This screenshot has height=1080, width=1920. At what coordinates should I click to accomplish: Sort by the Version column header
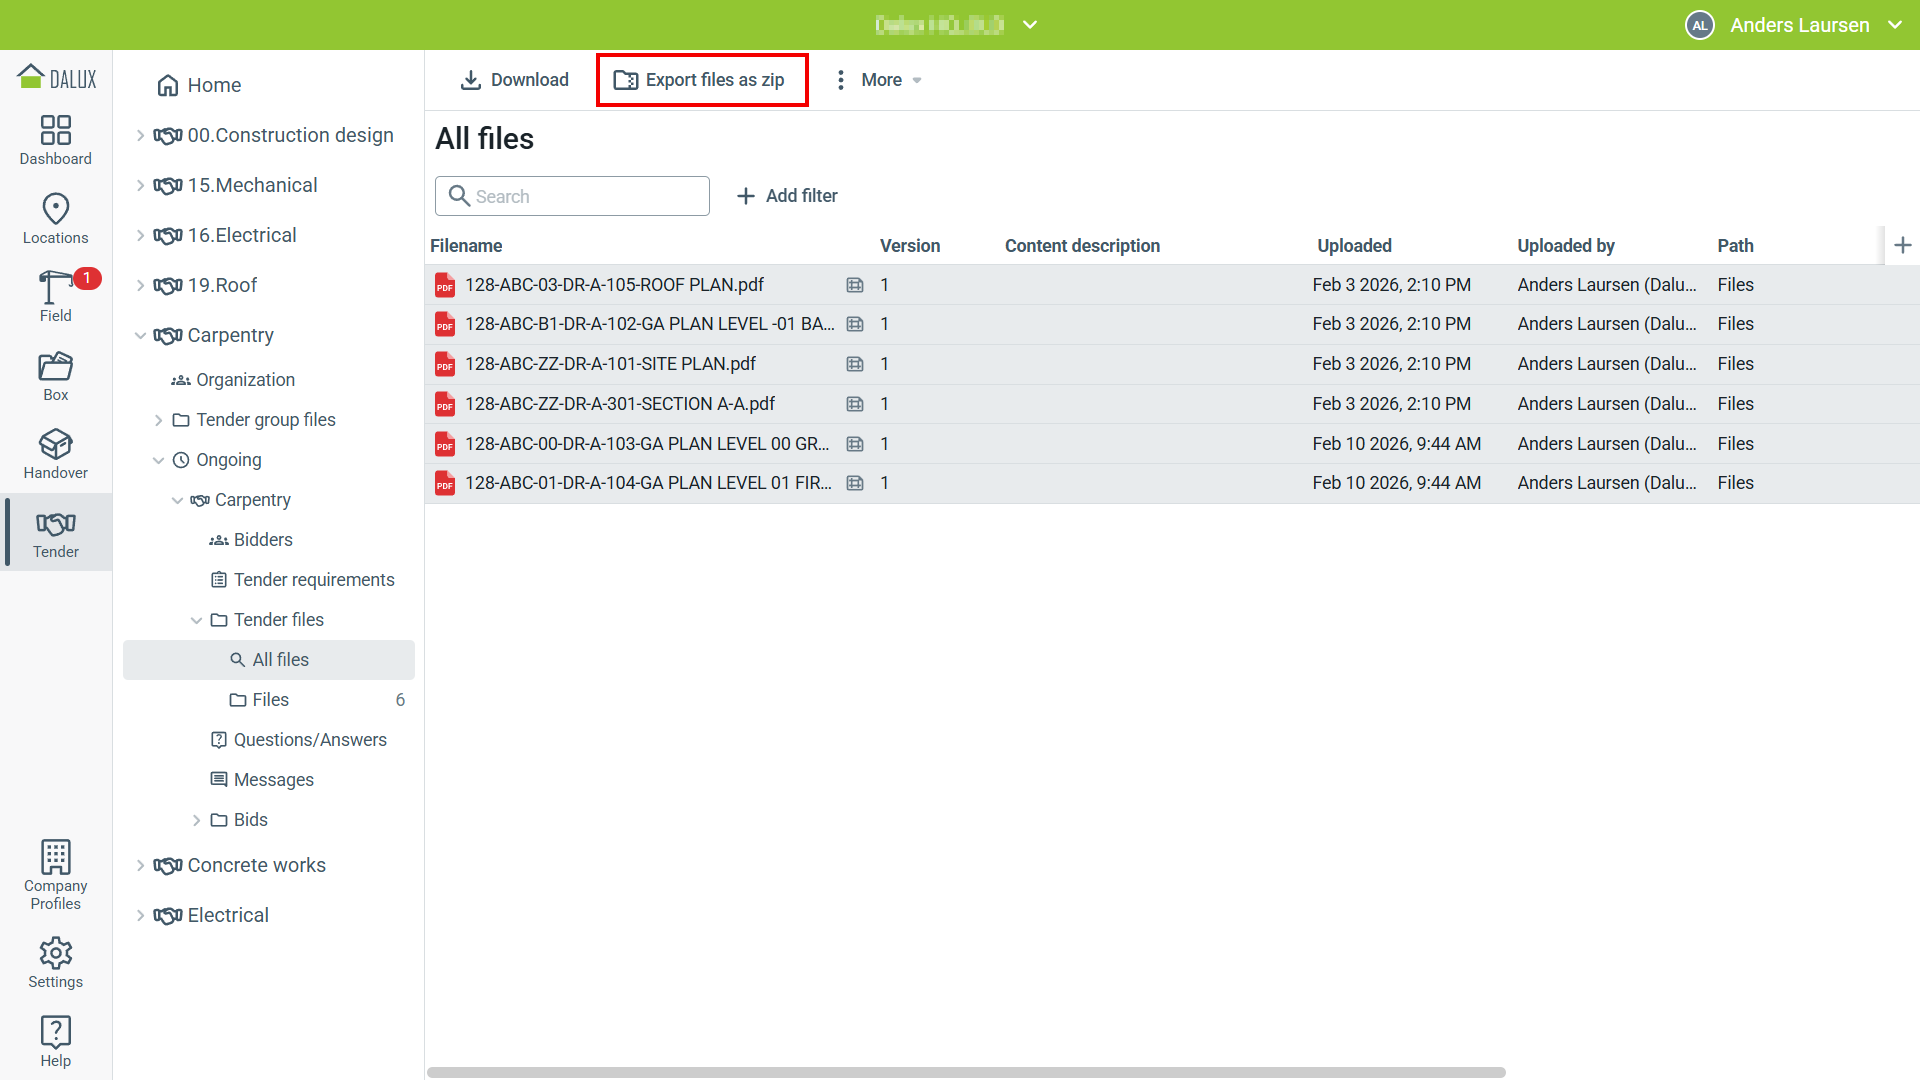tap(910, 246)
